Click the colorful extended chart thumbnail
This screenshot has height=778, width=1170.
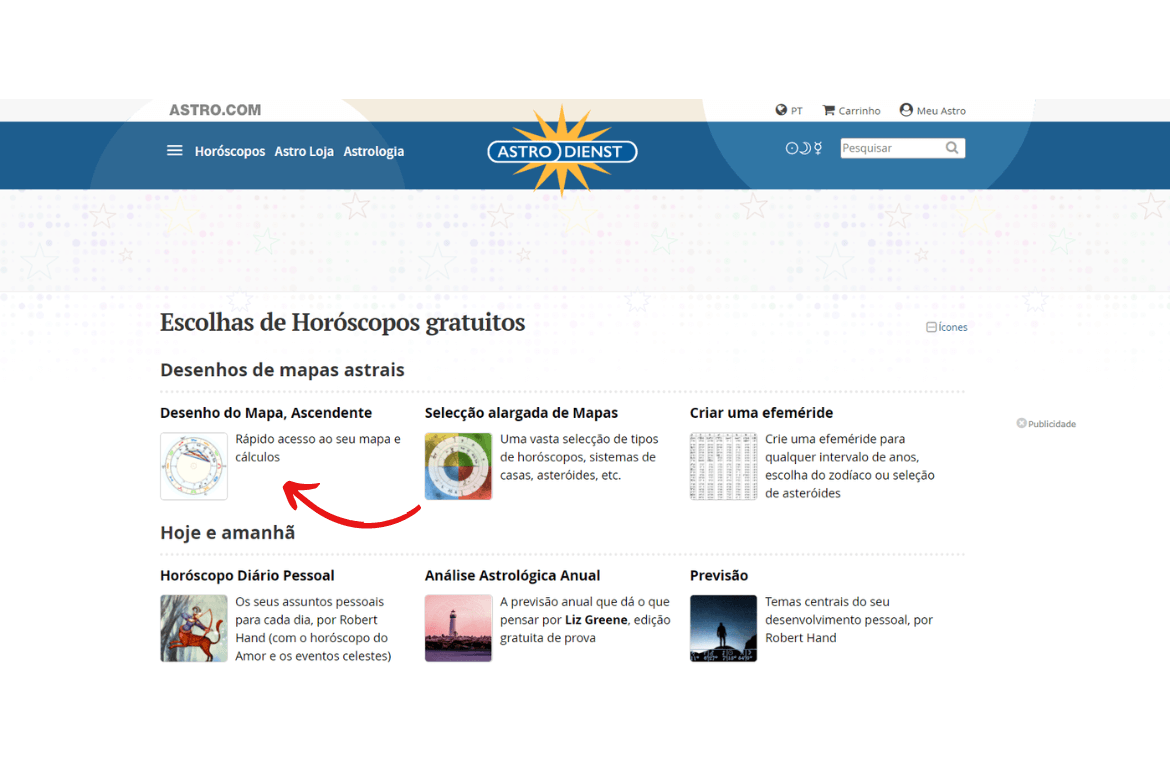[x=458, y=466]
